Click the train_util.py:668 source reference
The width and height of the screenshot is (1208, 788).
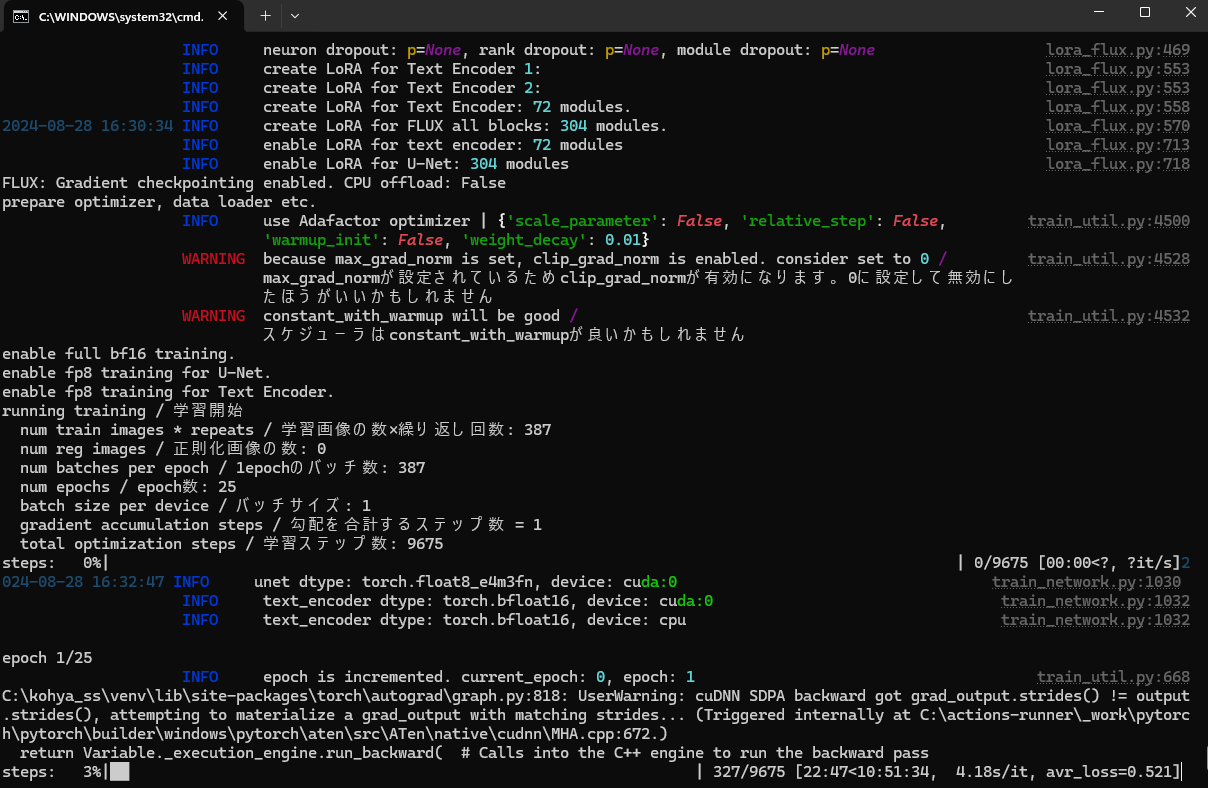(x=1114, y=677)
